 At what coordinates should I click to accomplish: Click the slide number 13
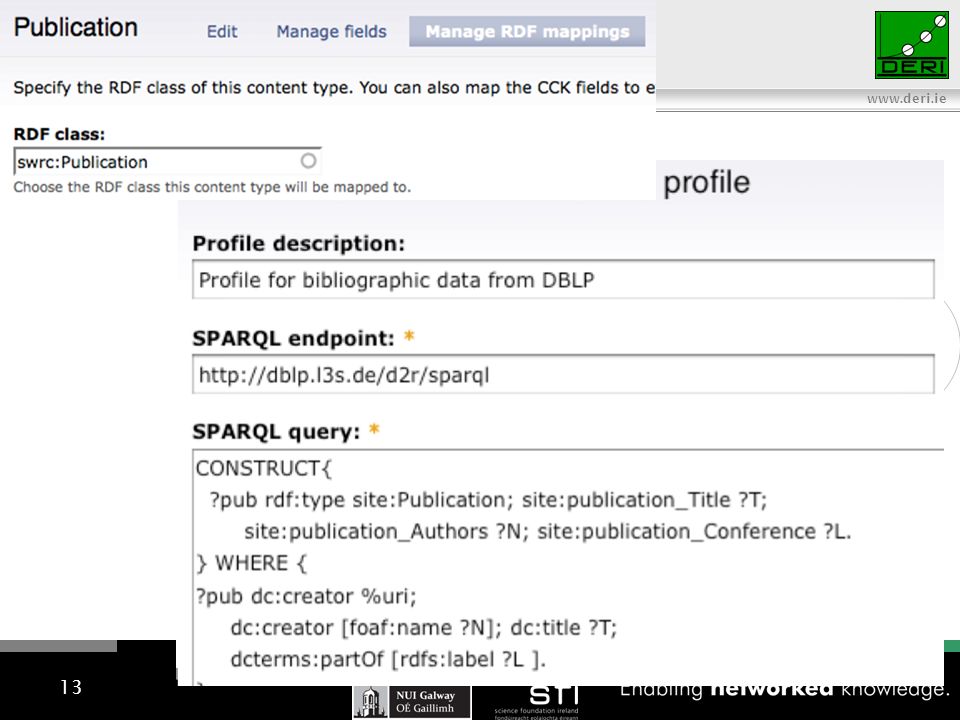(x=71, y=687)
